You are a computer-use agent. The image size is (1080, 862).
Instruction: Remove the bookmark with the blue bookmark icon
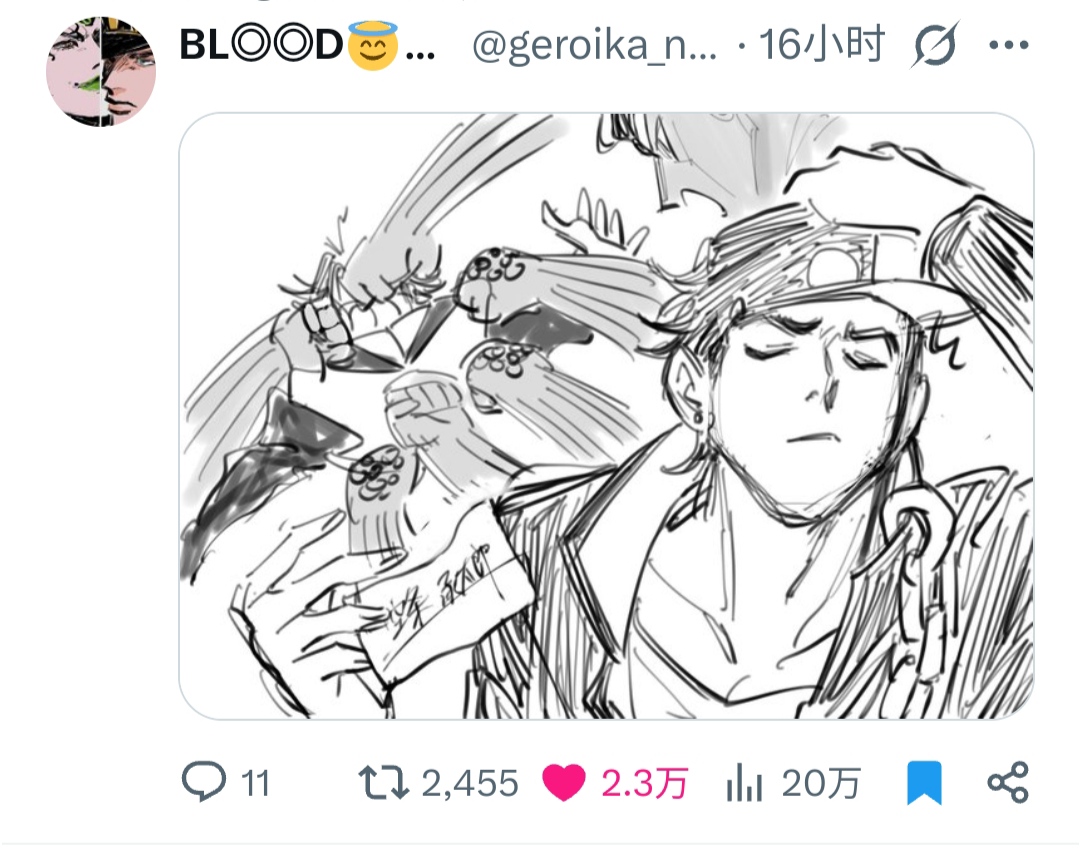pos(923,782)
